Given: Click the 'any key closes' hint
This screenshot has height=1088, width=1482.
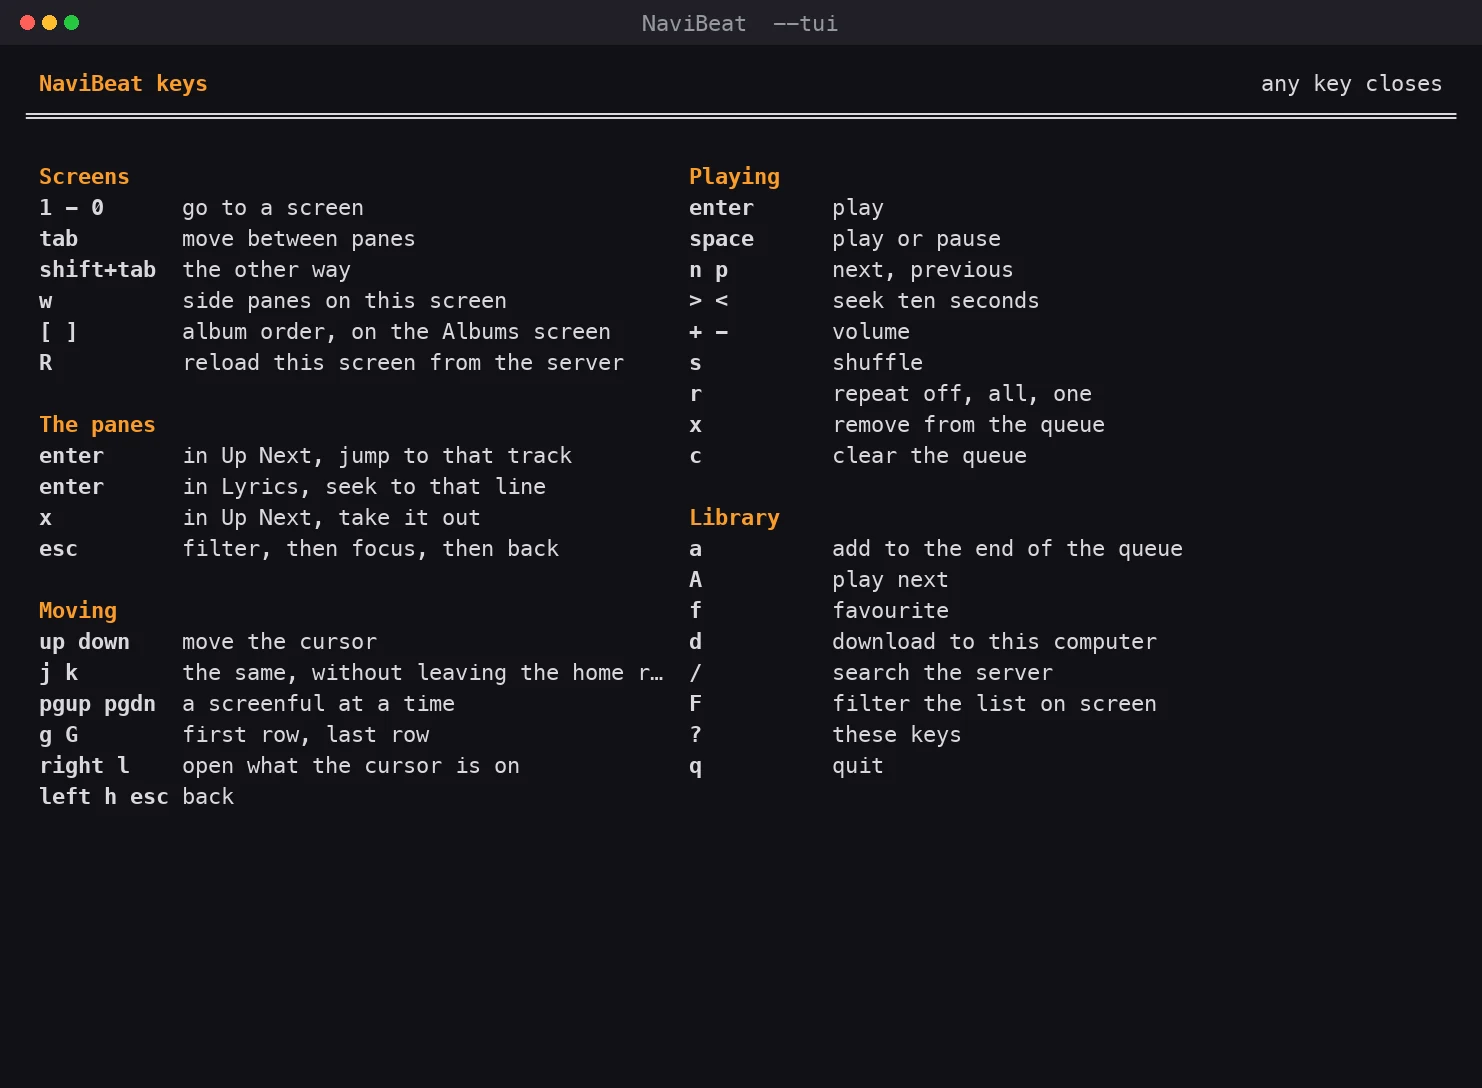Looking at the screenshot, I should [x=1351, y=84].
